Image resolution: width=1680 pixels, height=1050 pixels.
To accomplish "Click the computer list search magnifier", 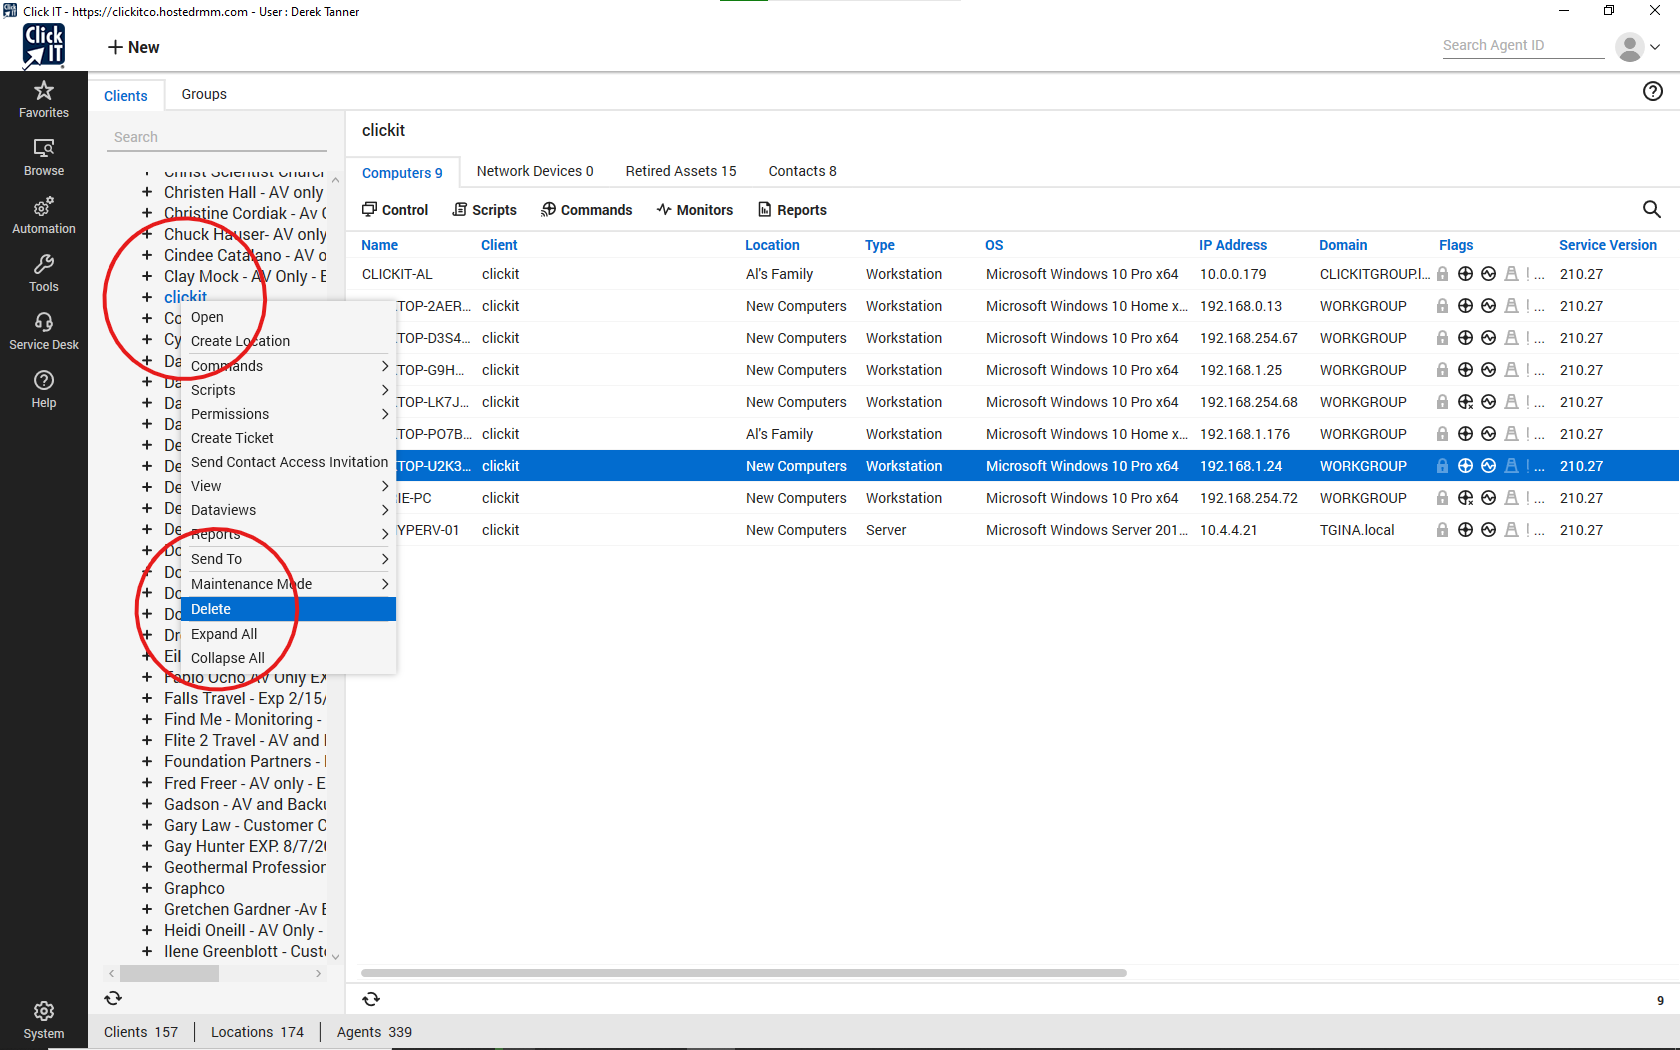I will click(x=1652, y=209).
